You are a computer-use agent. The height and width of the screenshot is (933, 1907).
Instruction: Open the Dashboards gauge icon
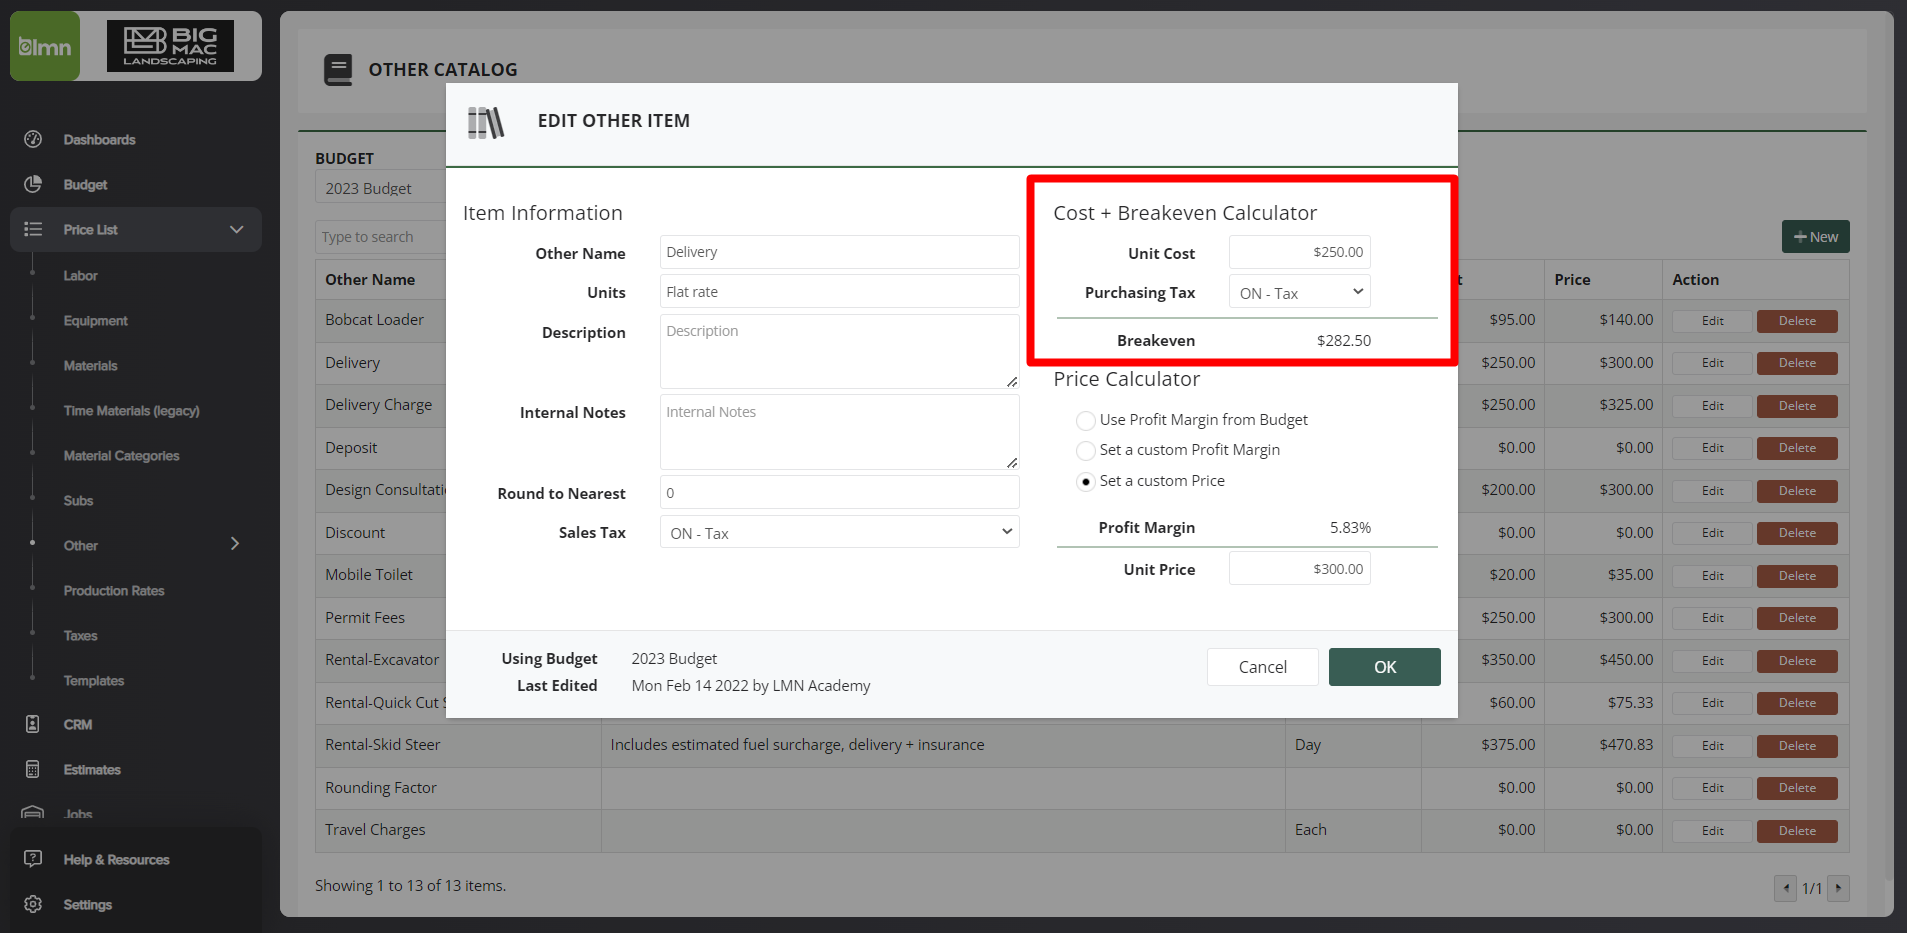coord(33,139)
